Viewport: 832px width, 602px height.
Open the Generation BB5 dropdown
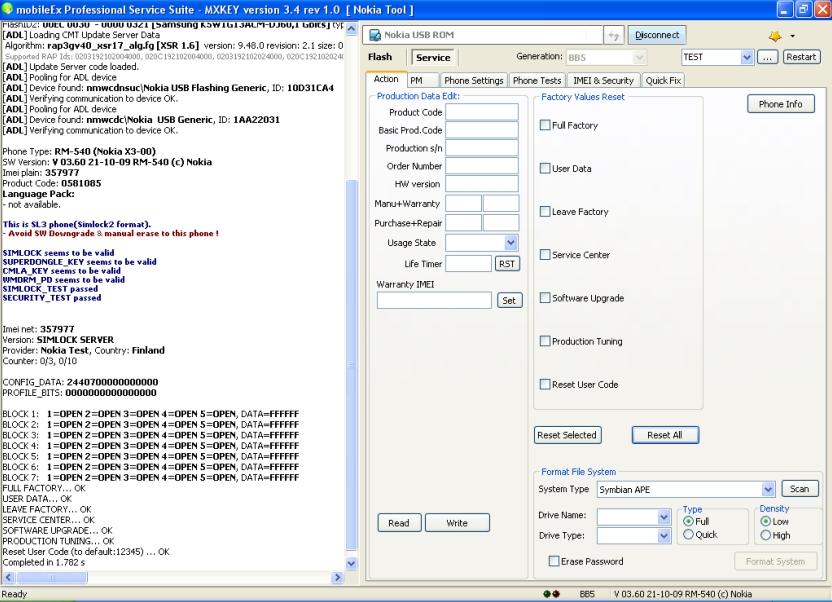point(639,57)
